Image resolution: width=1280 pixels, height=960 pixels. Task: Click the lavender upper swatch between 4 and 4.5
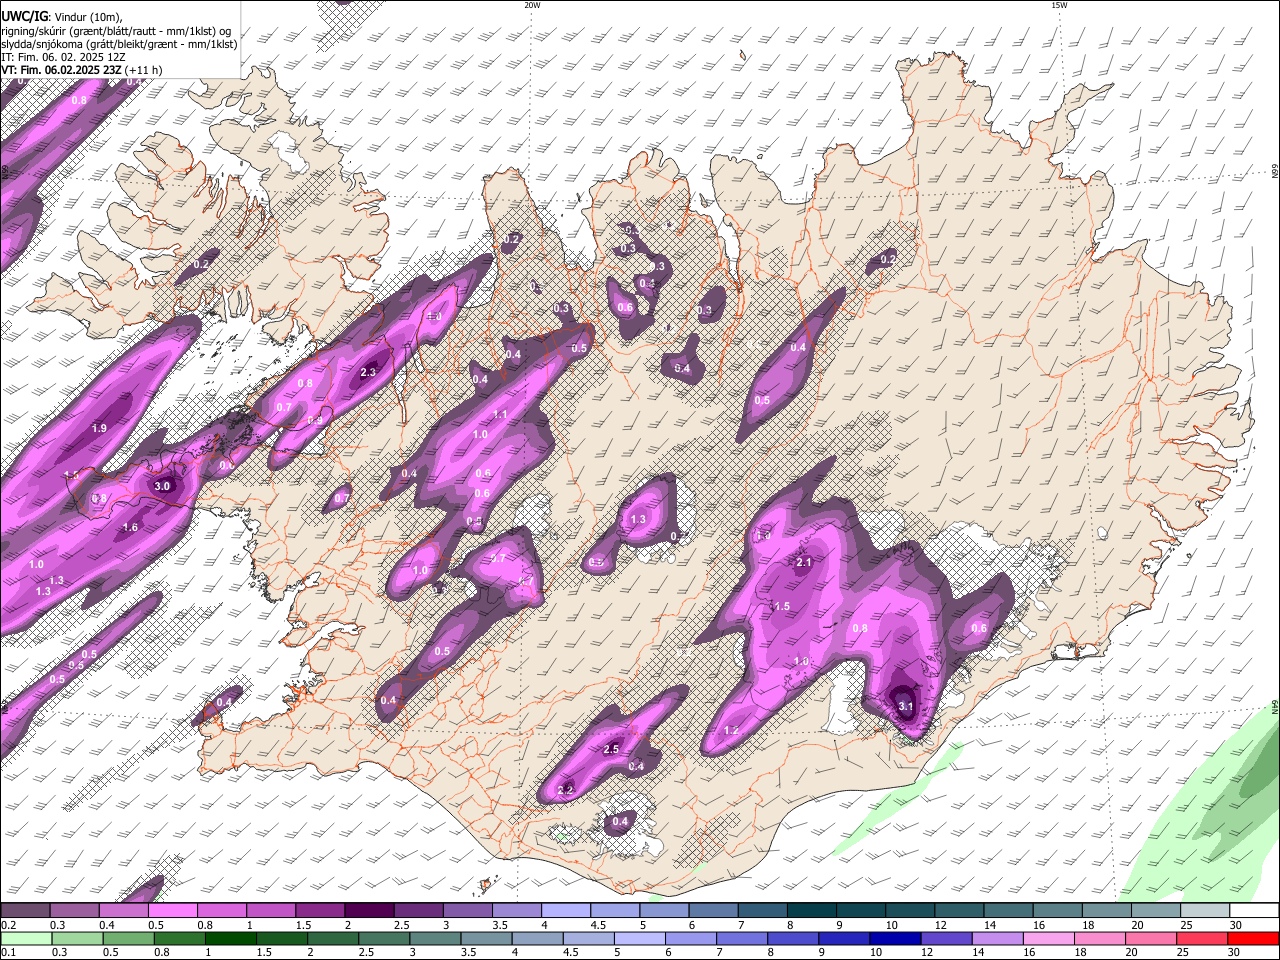[564, 911]
